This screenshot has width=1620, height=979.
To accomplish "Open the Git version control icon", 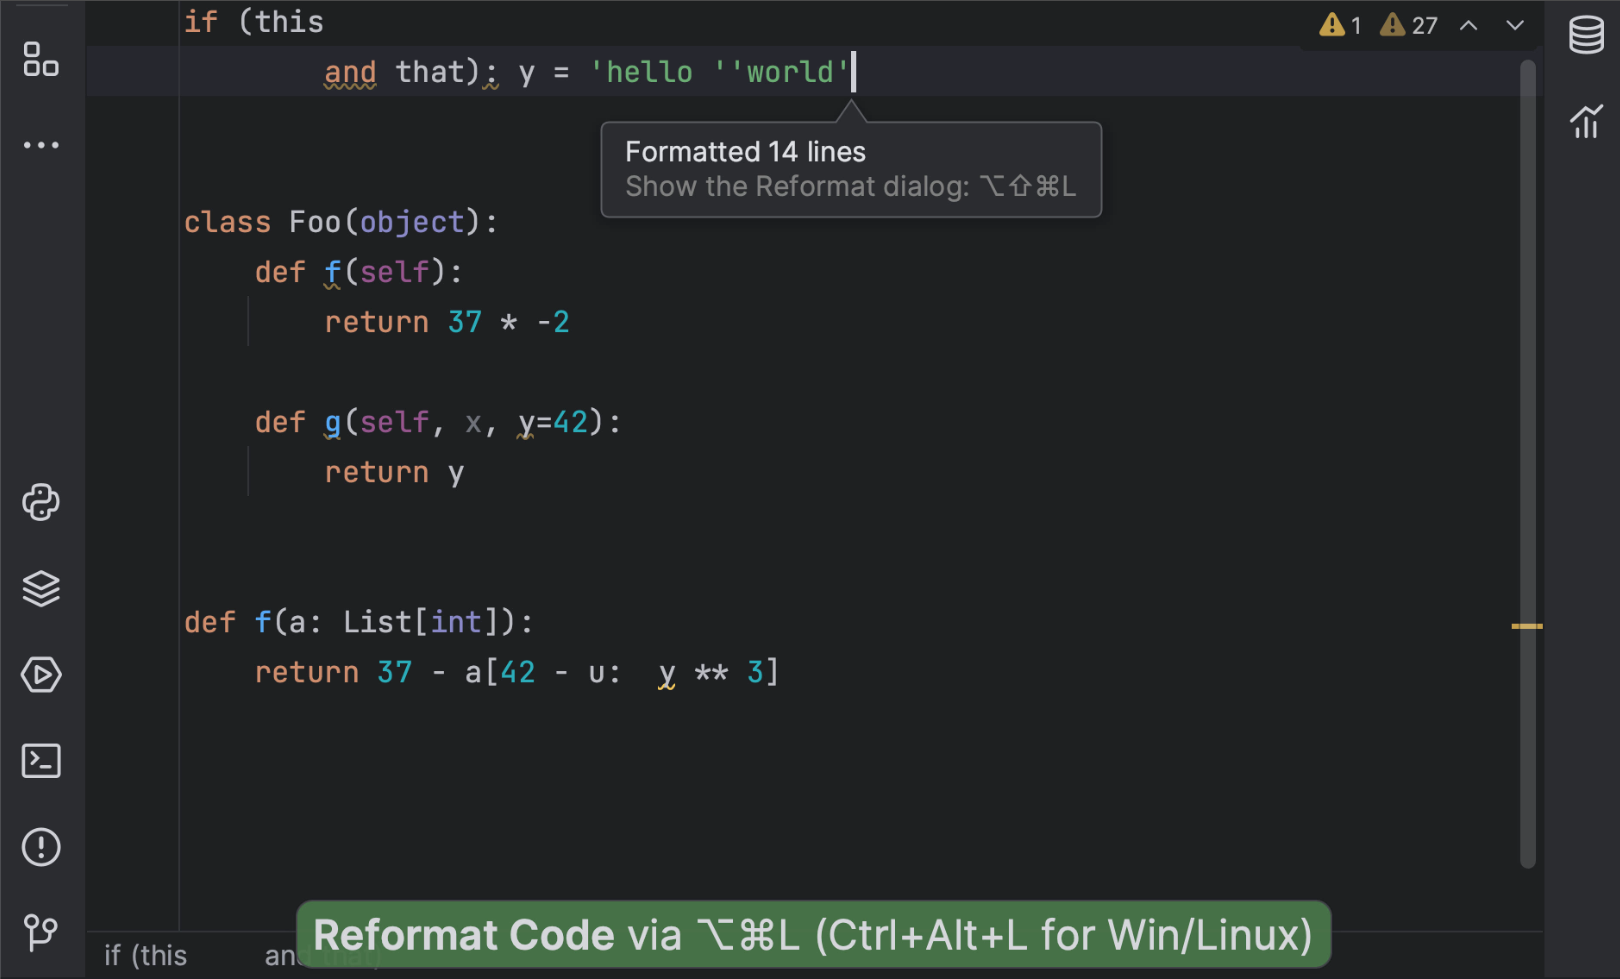I will click(x=41, y=933).
